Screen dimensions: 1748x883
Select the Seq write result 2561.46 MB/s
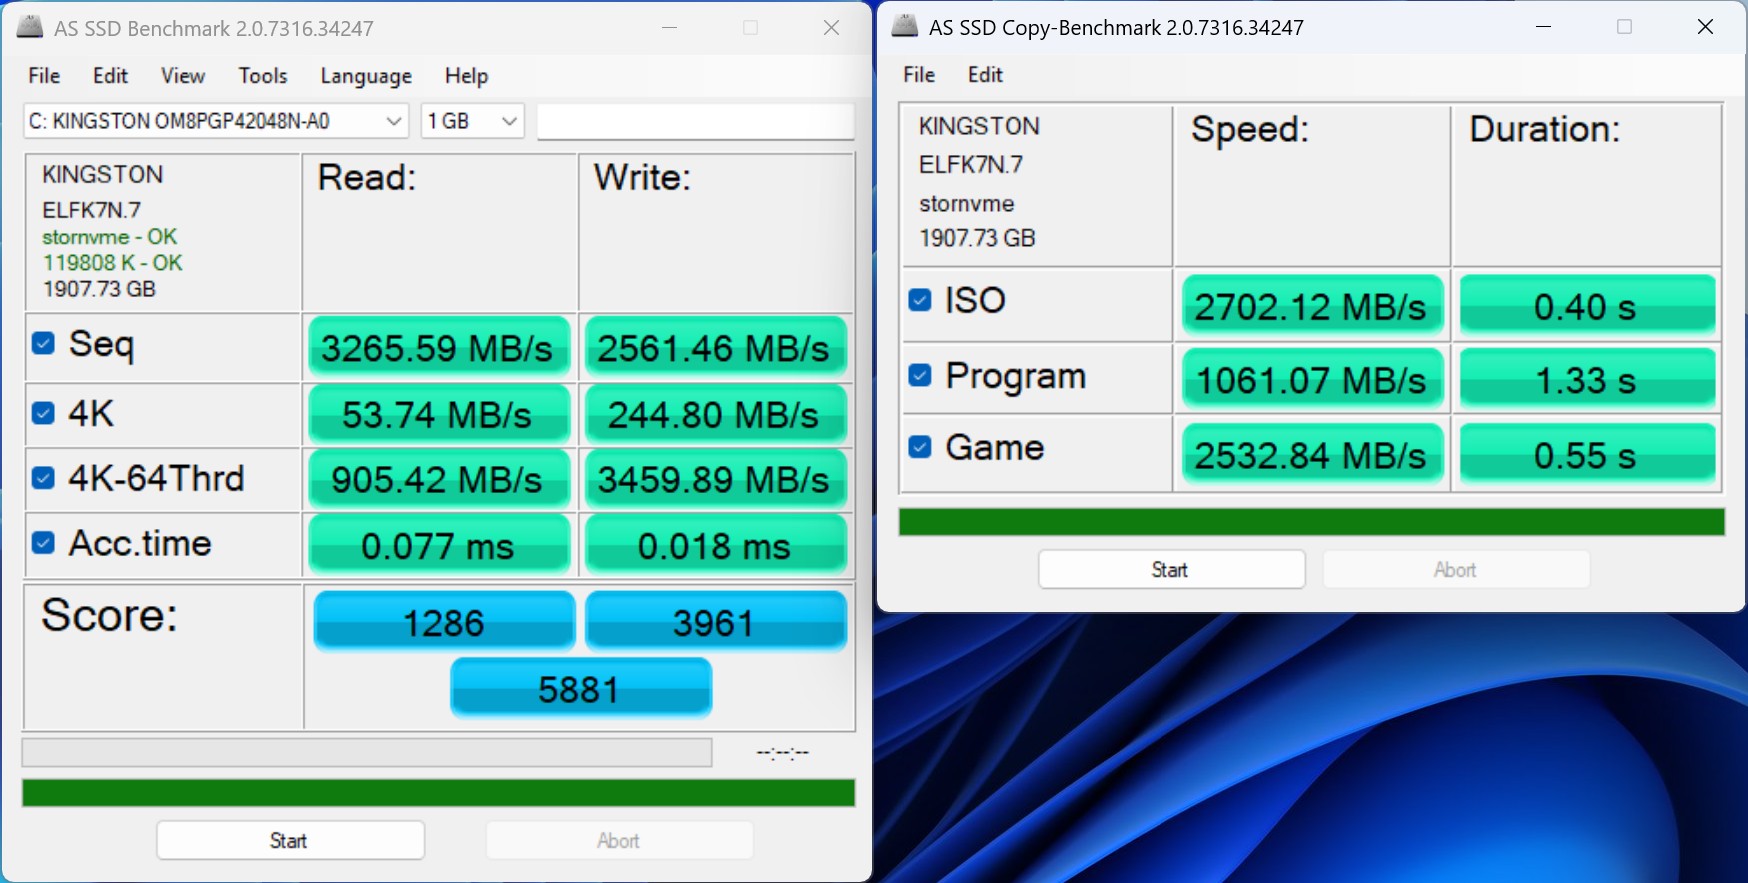pyautogui.click(x=715, y=348)
